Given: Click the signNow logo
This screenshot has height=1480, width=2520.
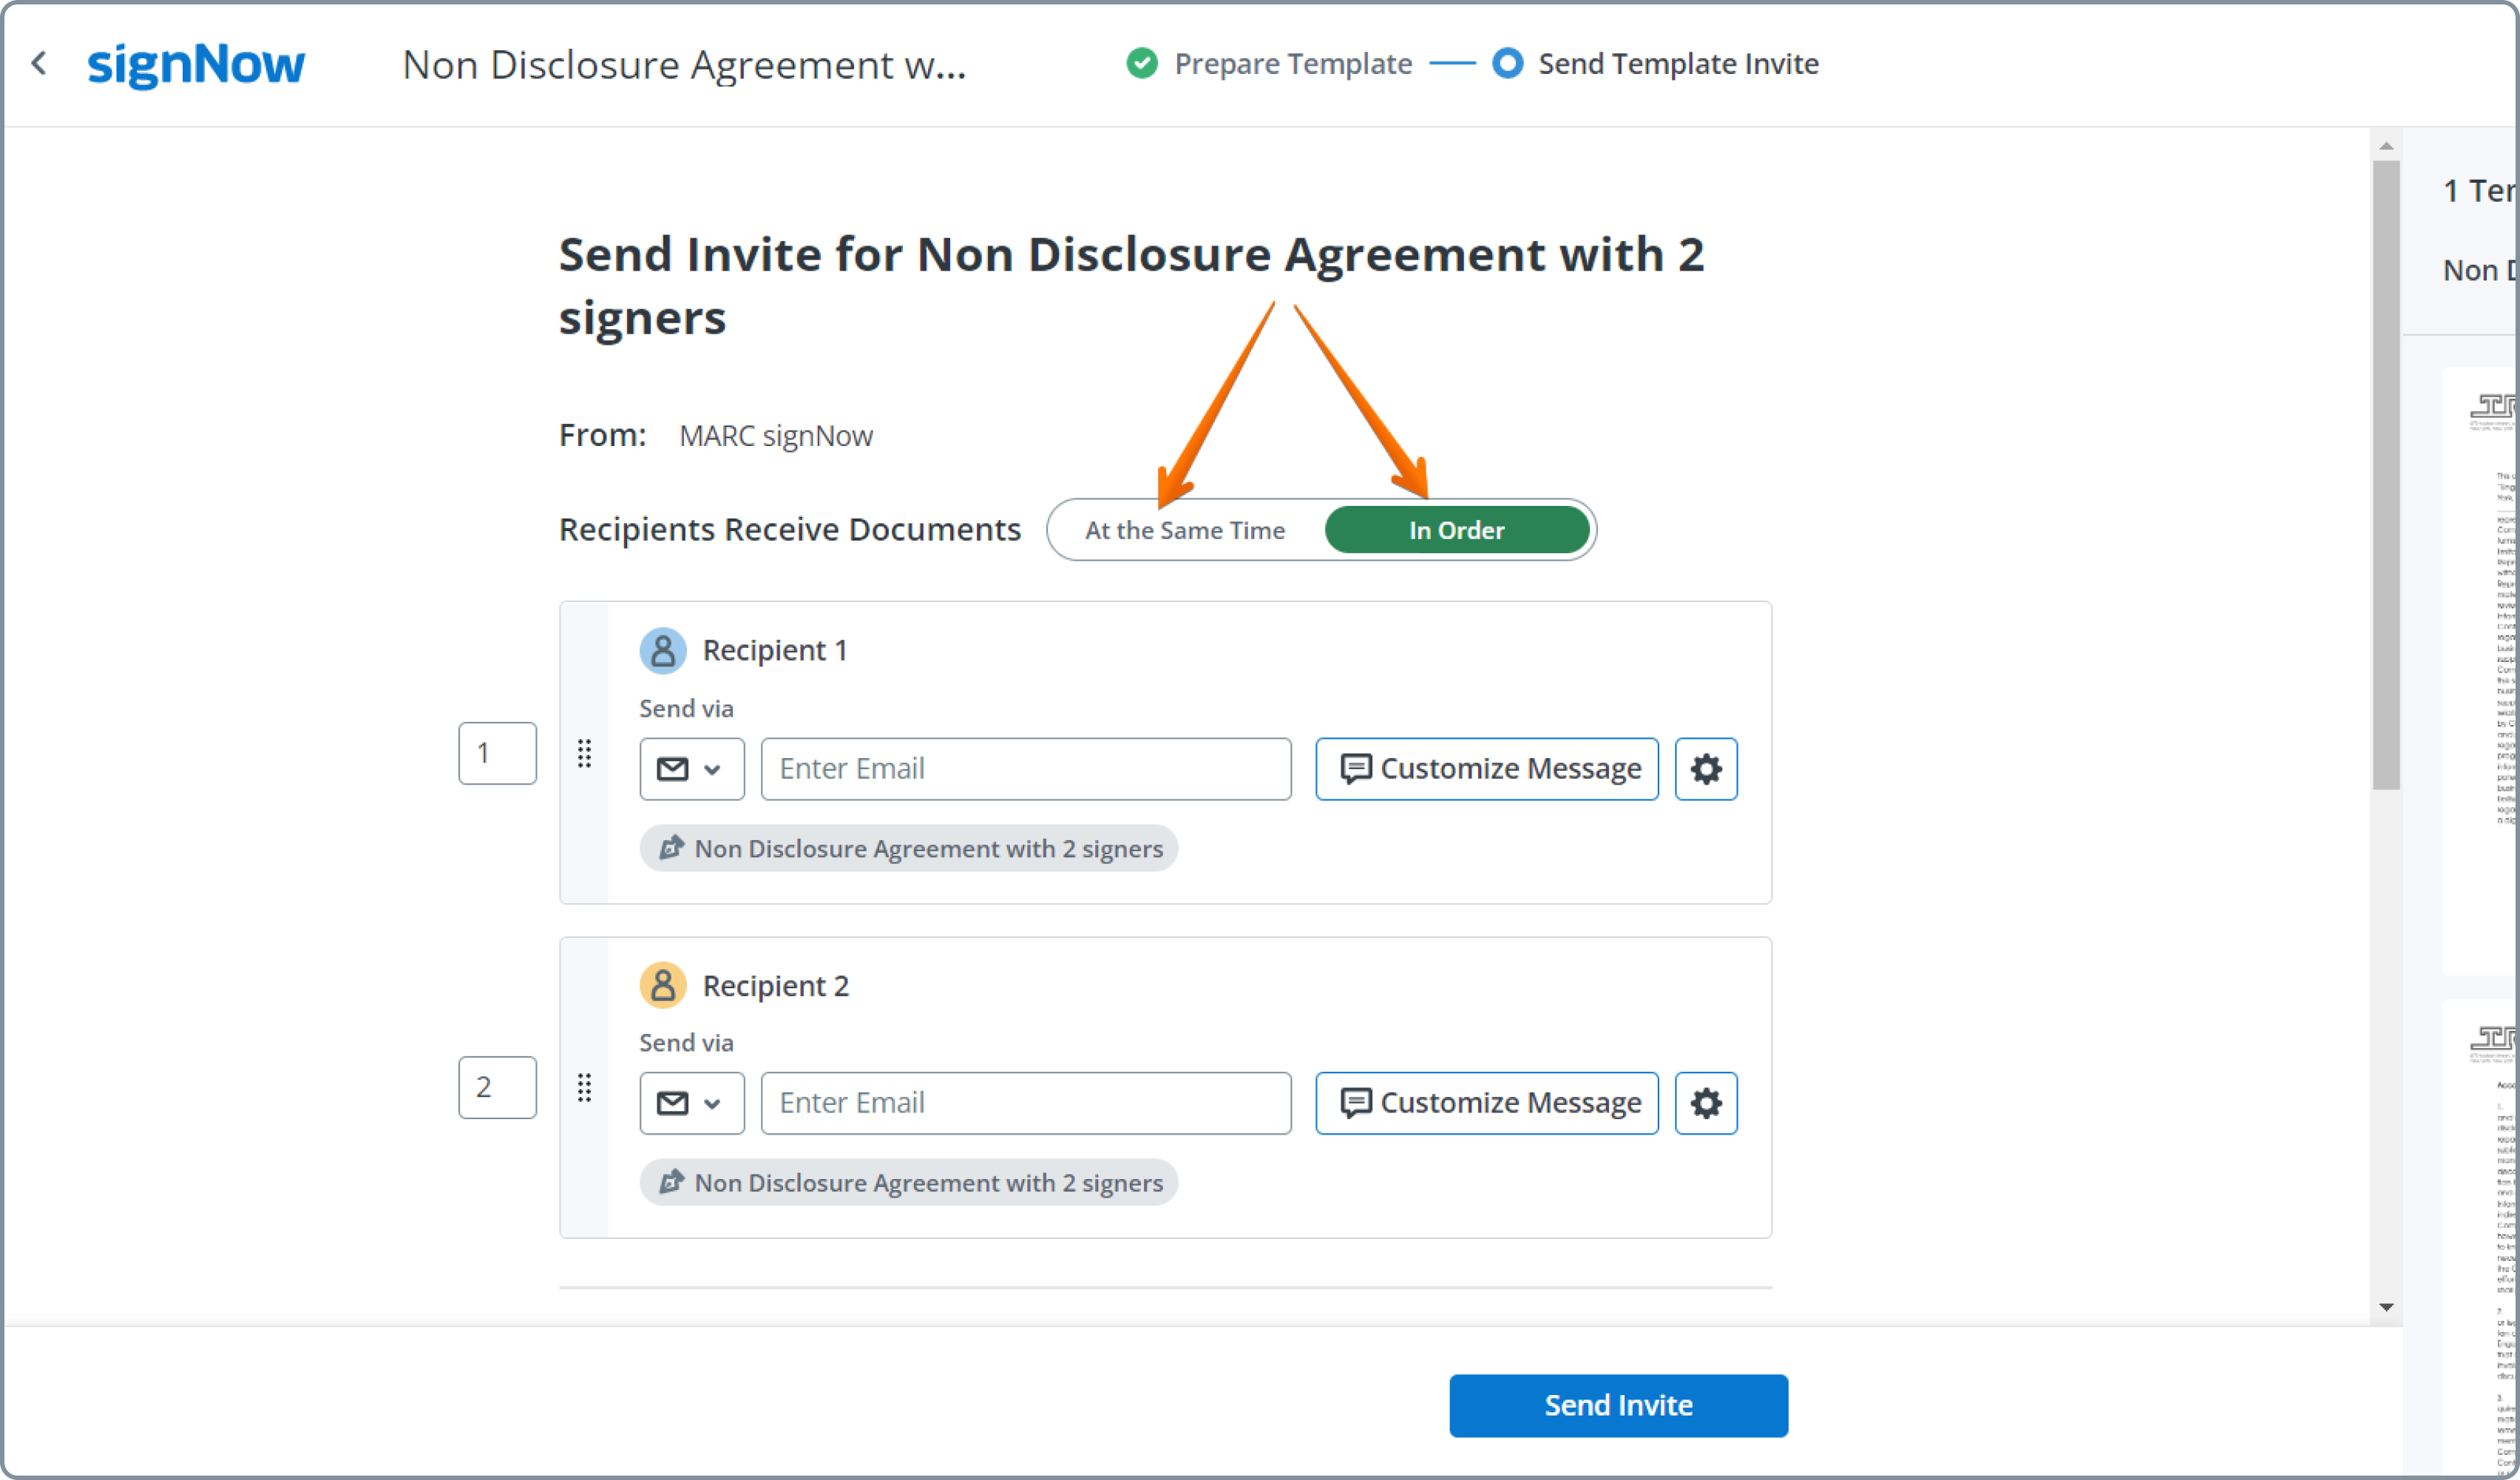Looking at the screenshot, I should (196, 64).
